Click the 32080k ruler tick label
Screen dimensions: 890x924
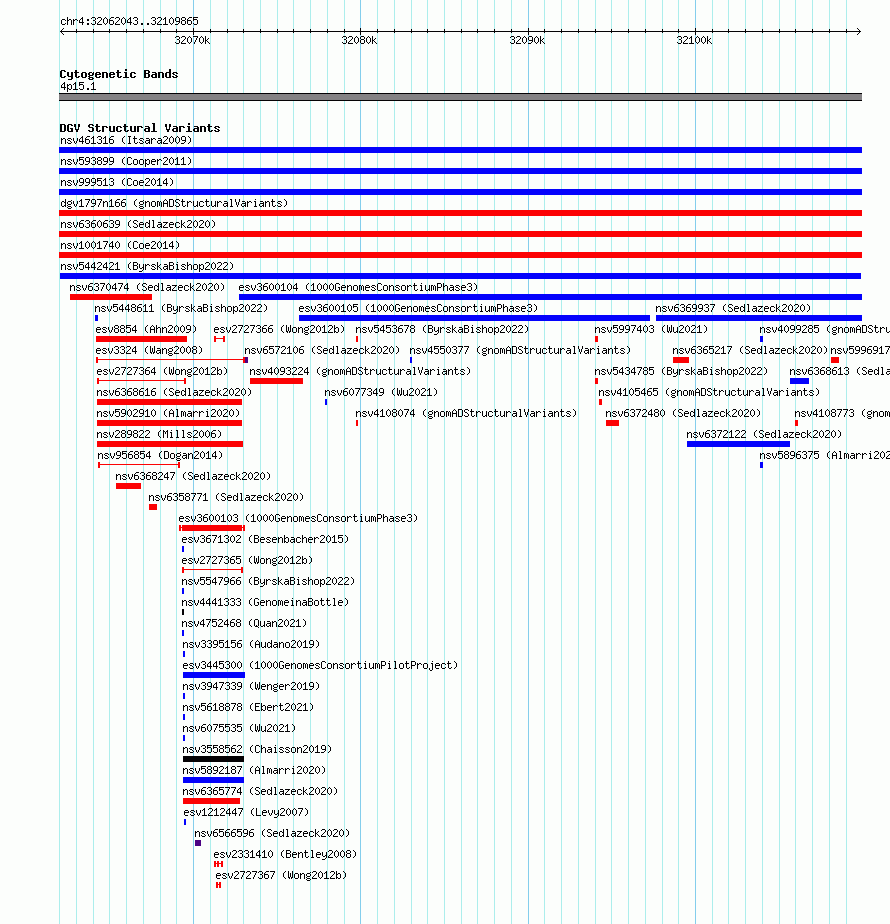tap(359, 41)
